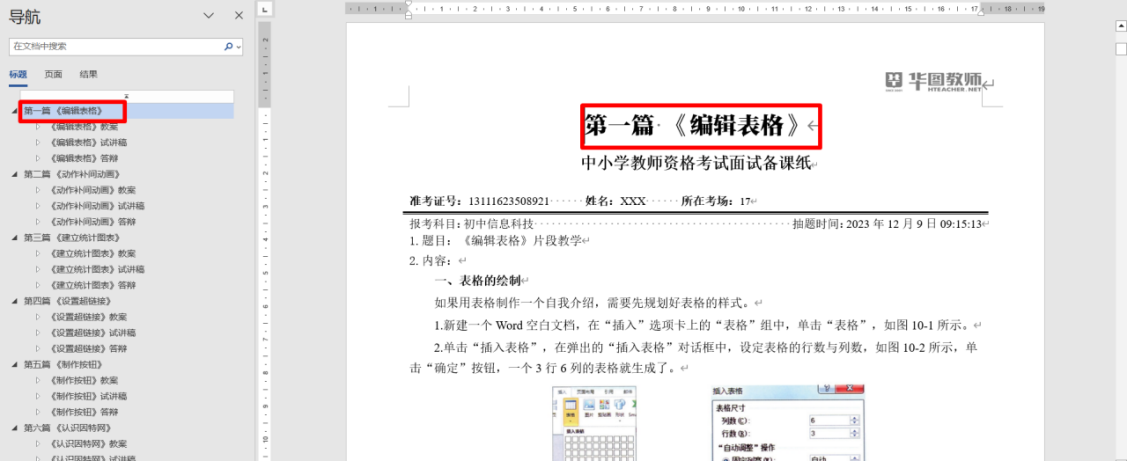Click the 华图教师 logo in page header

933,82
